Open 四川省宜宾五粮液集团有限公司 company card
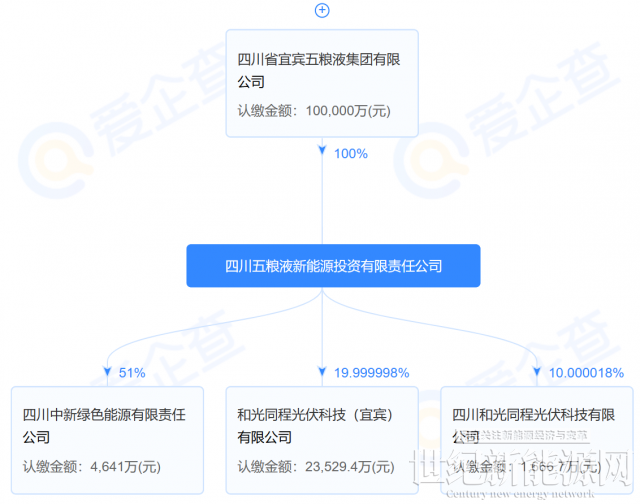This screenshot has height=504, width=640. [322, 83]
